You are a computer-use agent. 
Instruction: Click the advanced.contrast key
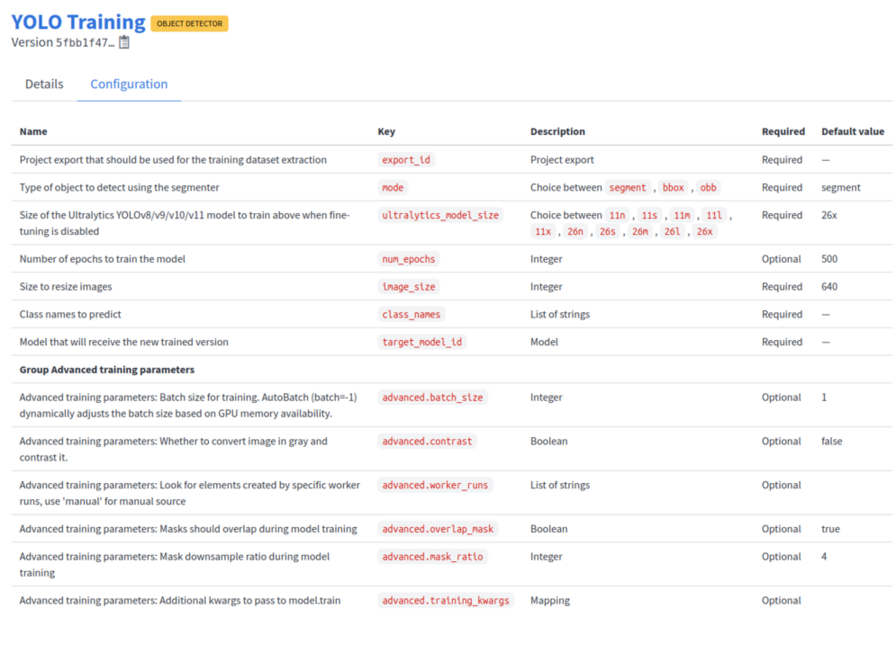point(427,441)
